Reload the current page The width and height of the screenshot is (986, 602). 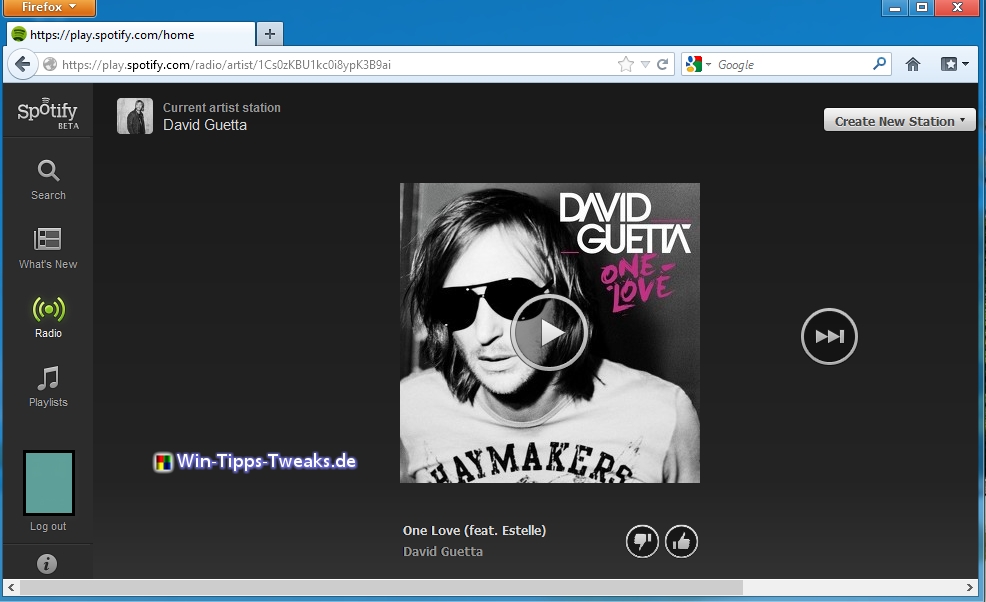pos(662,64)
